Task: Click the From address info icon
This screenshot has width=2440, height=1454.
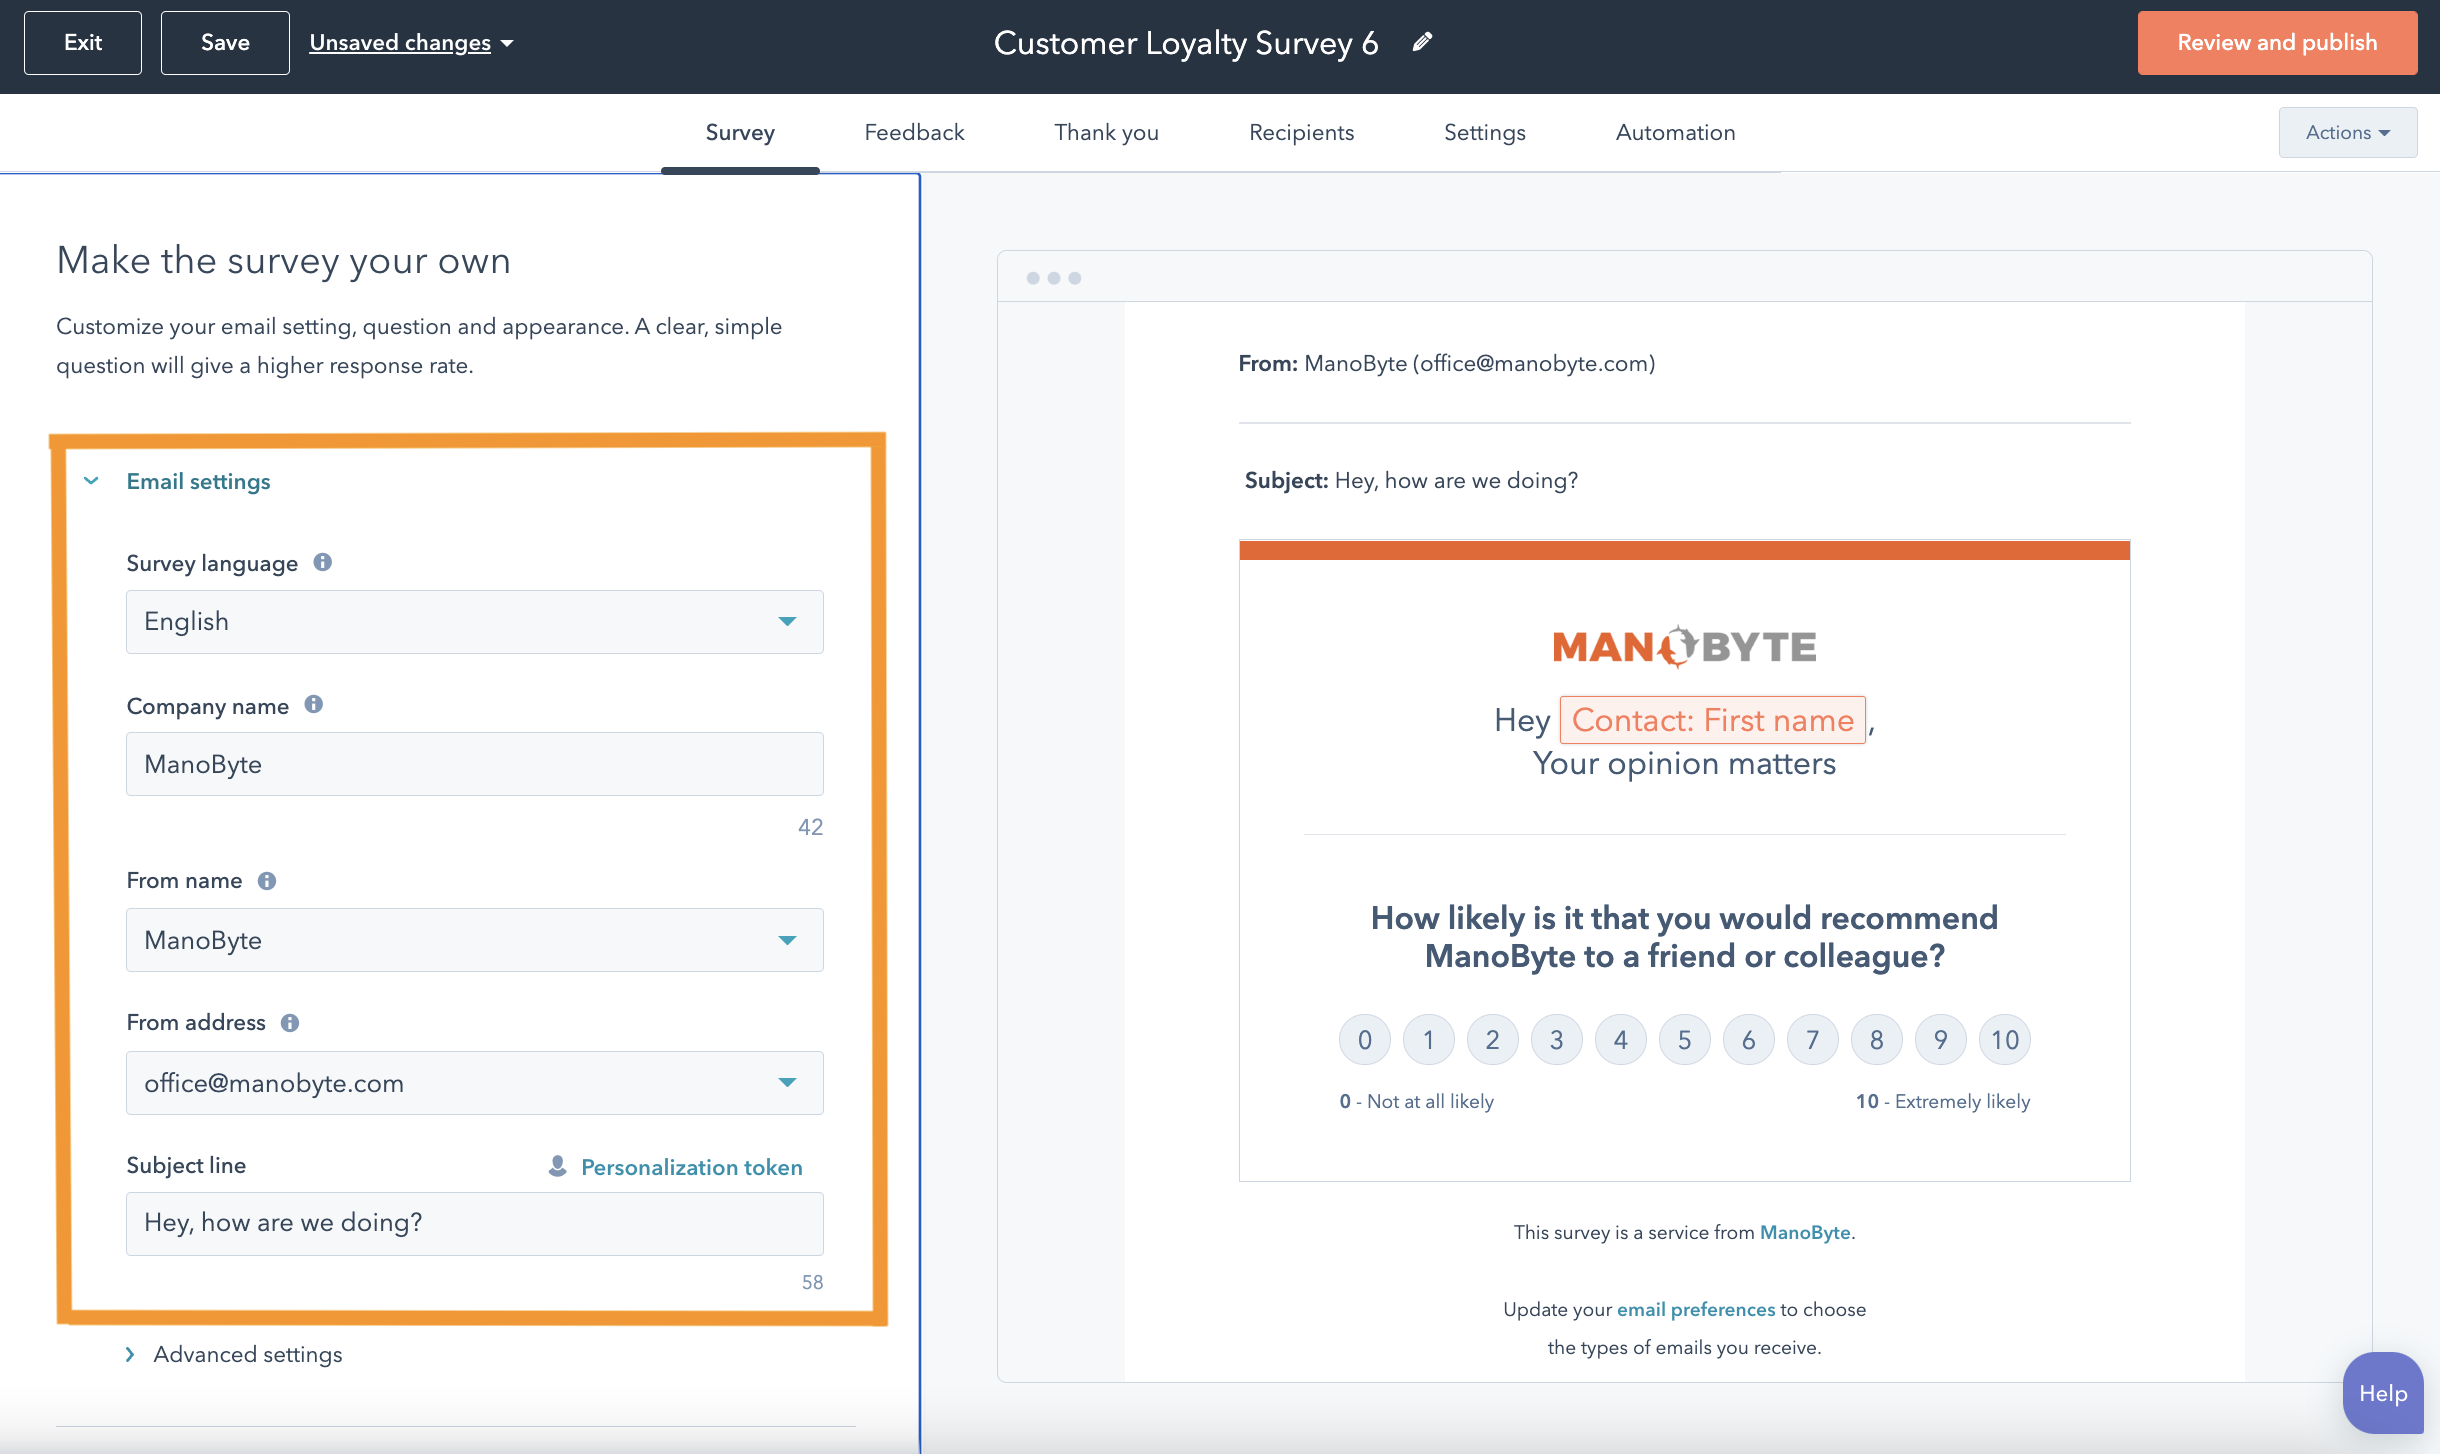Action: [289, 1022]
